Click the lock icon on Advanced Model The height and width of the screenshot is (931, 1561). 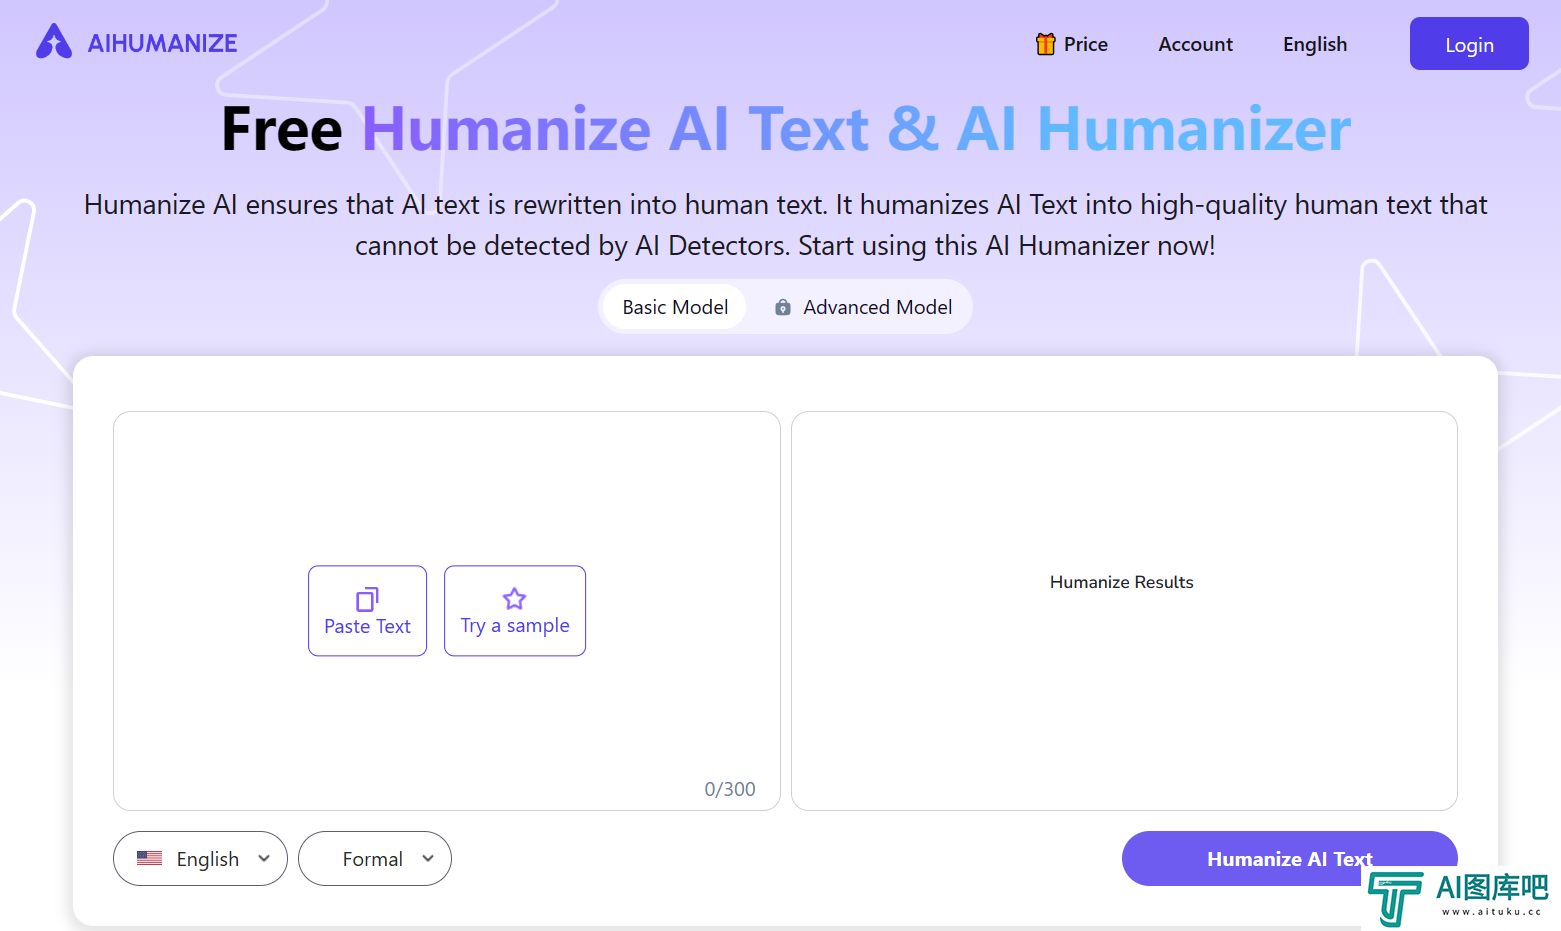tap(783, 307)
